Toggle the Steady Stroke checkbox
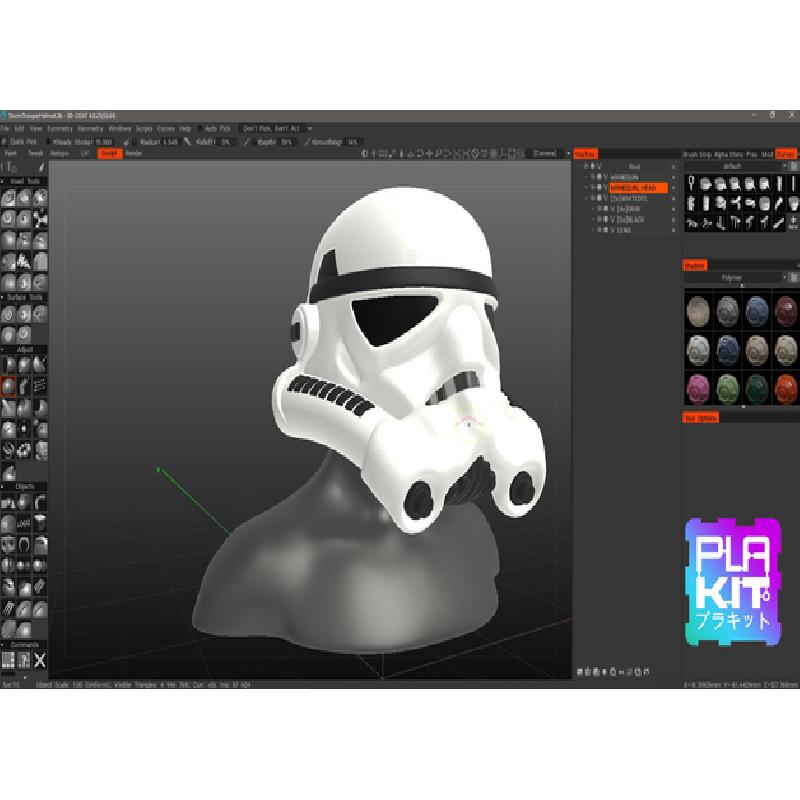This screenshot has width=800, height=800. tap(49, 142)
